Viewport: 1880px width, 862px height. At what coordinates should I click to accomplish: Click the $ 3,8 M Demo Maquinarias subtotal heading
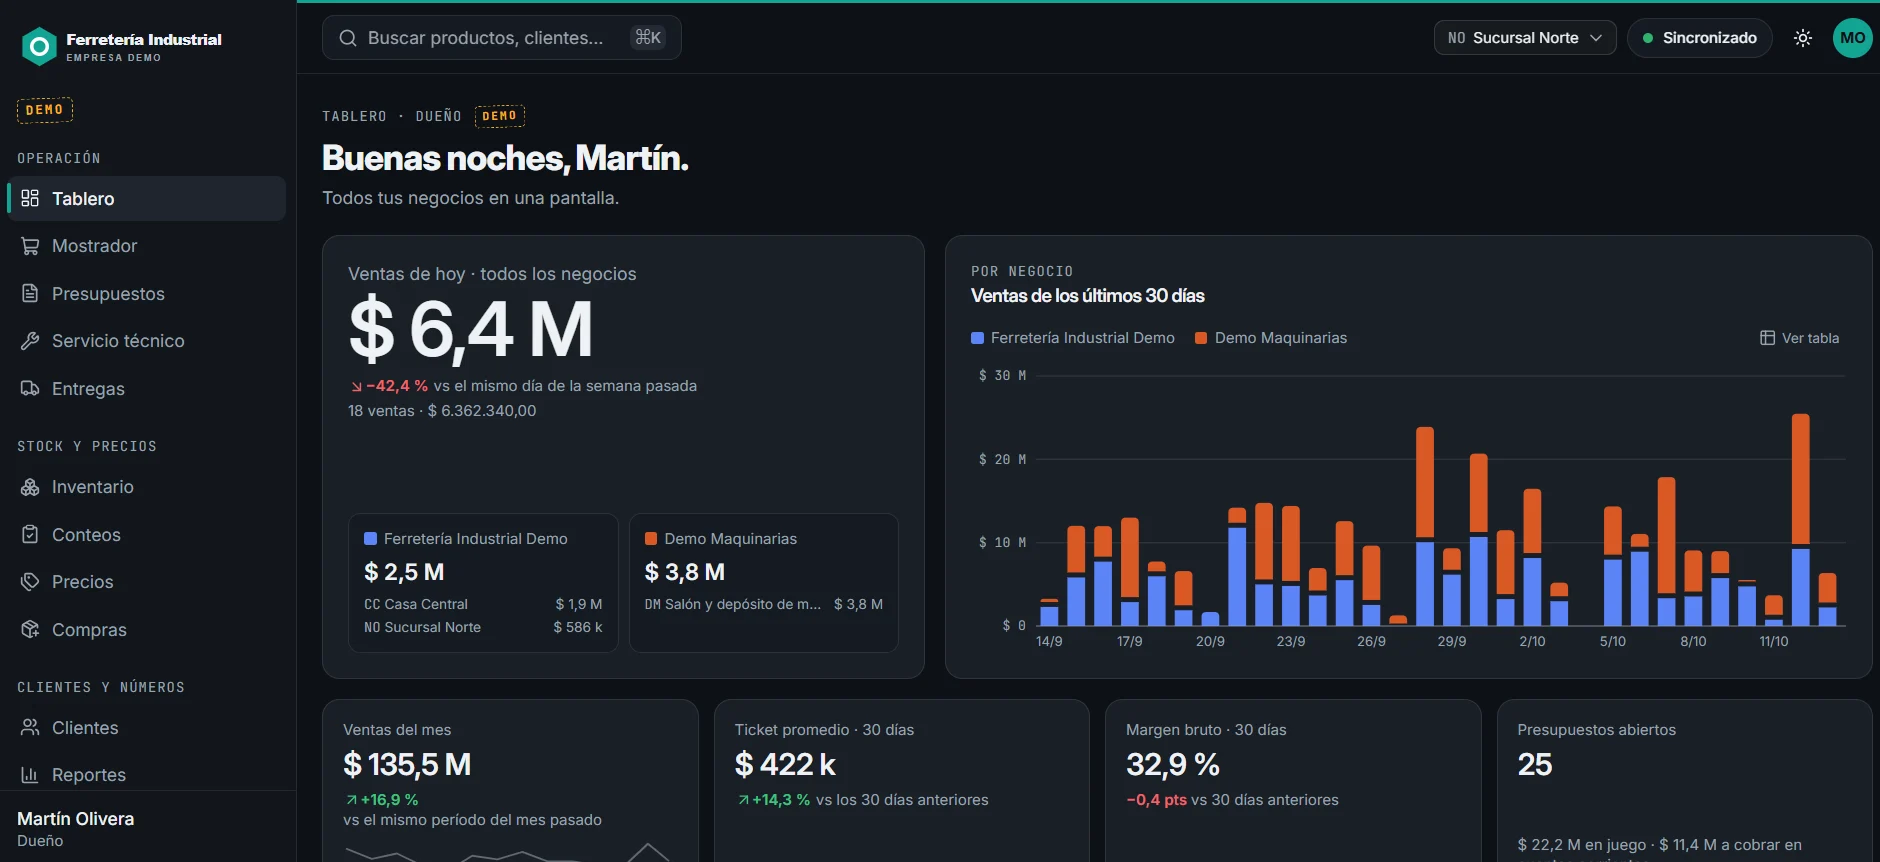[x=685, y=572]
